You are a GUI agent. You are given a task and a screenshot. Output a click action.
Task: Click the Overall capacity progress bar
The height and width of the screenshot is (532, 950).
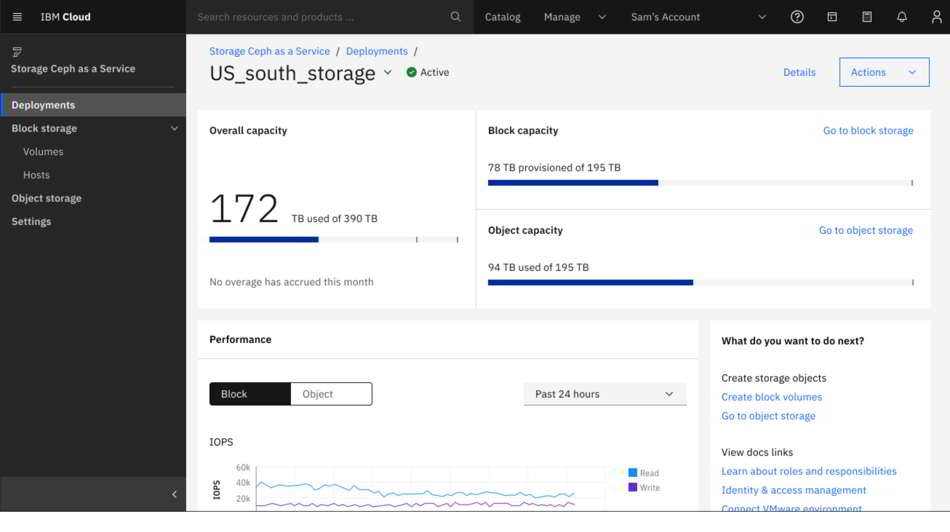(x=334, y=239)
